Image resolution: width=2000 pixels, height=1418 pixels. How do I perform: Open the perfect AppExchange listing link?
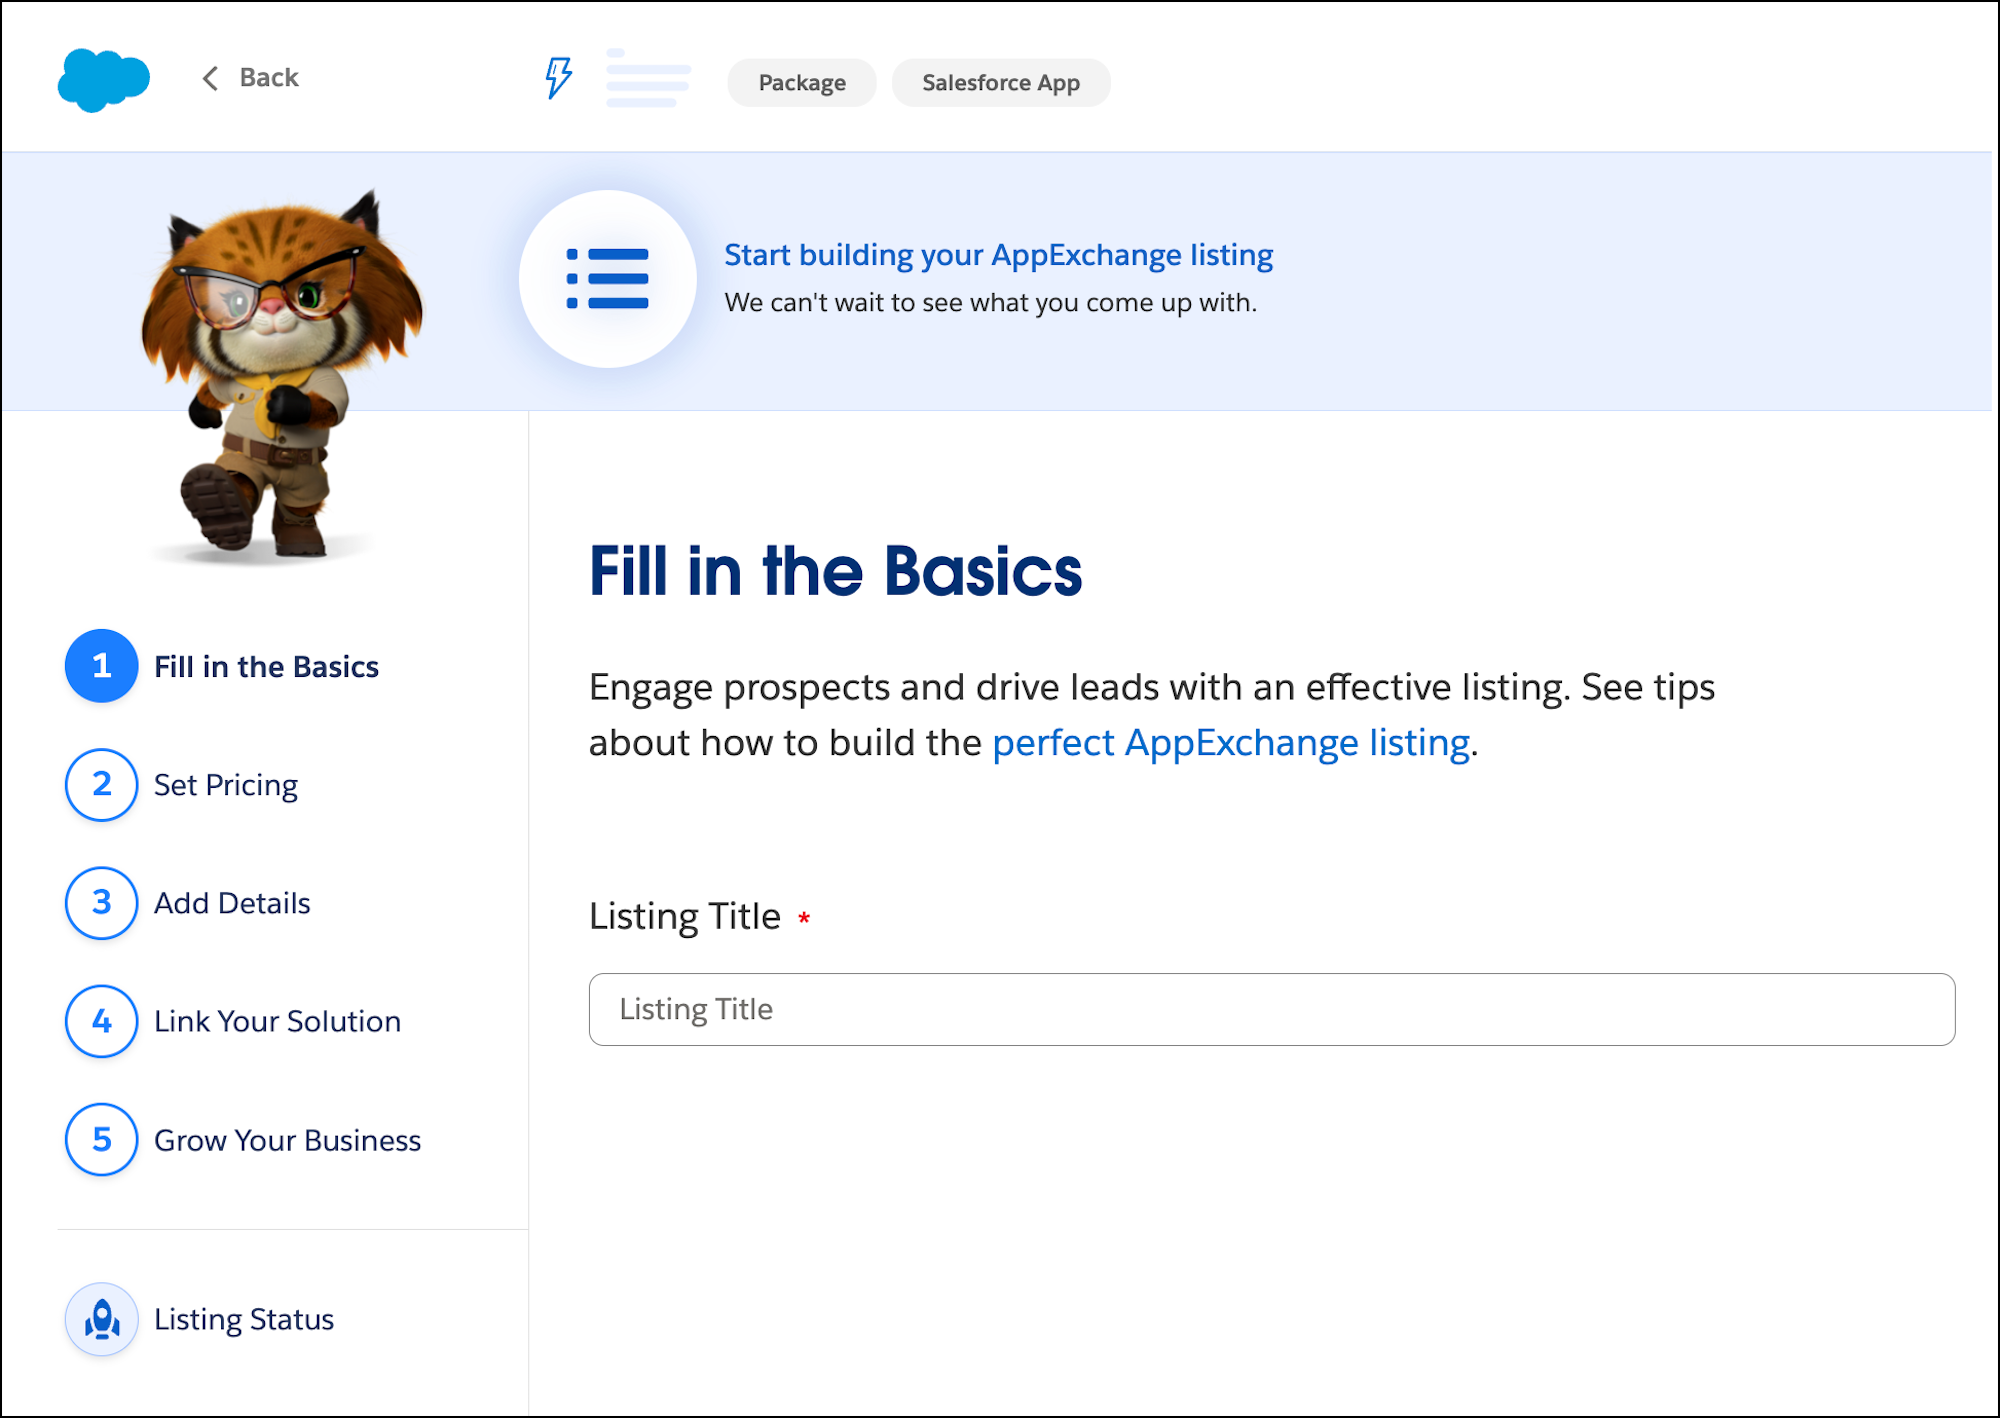(x=1231, y=743)
